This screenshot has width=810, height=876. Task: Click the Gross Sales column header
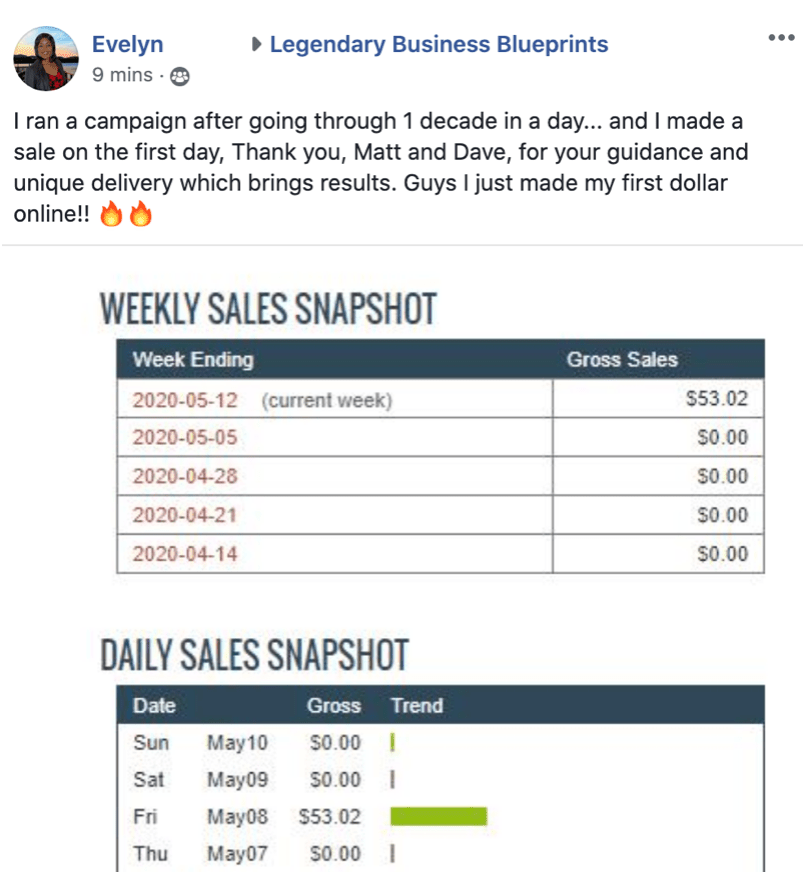click(622, 359)
